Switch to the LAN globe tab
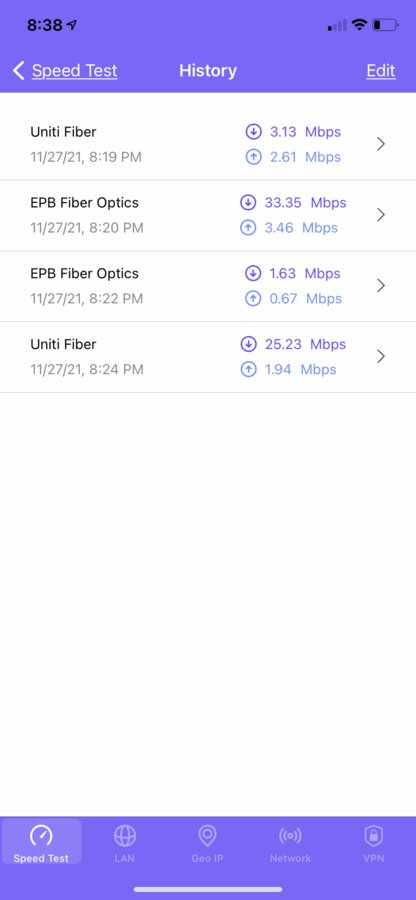 tap(125, 836)
